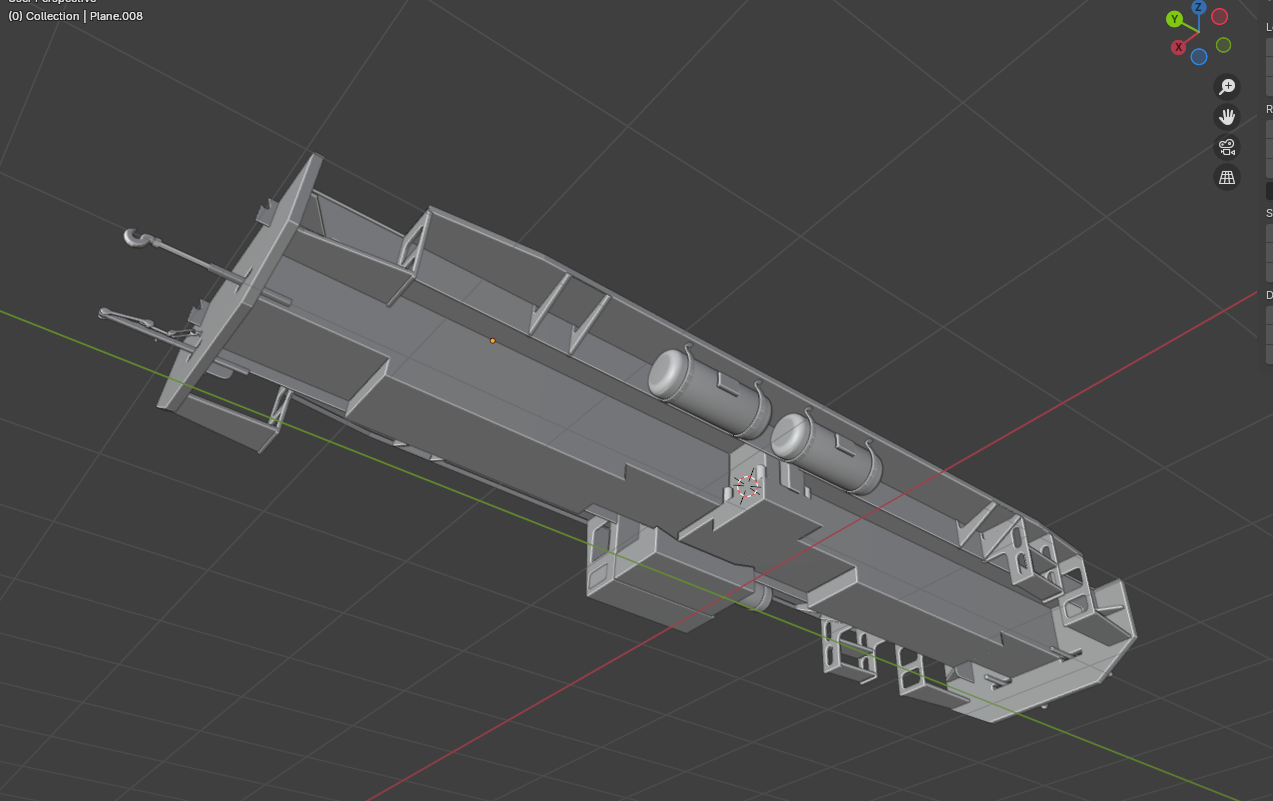This screenshot has width=1273, height=801.
Task: Click the orange object origin dot
Action: click(x=492, y=341)
